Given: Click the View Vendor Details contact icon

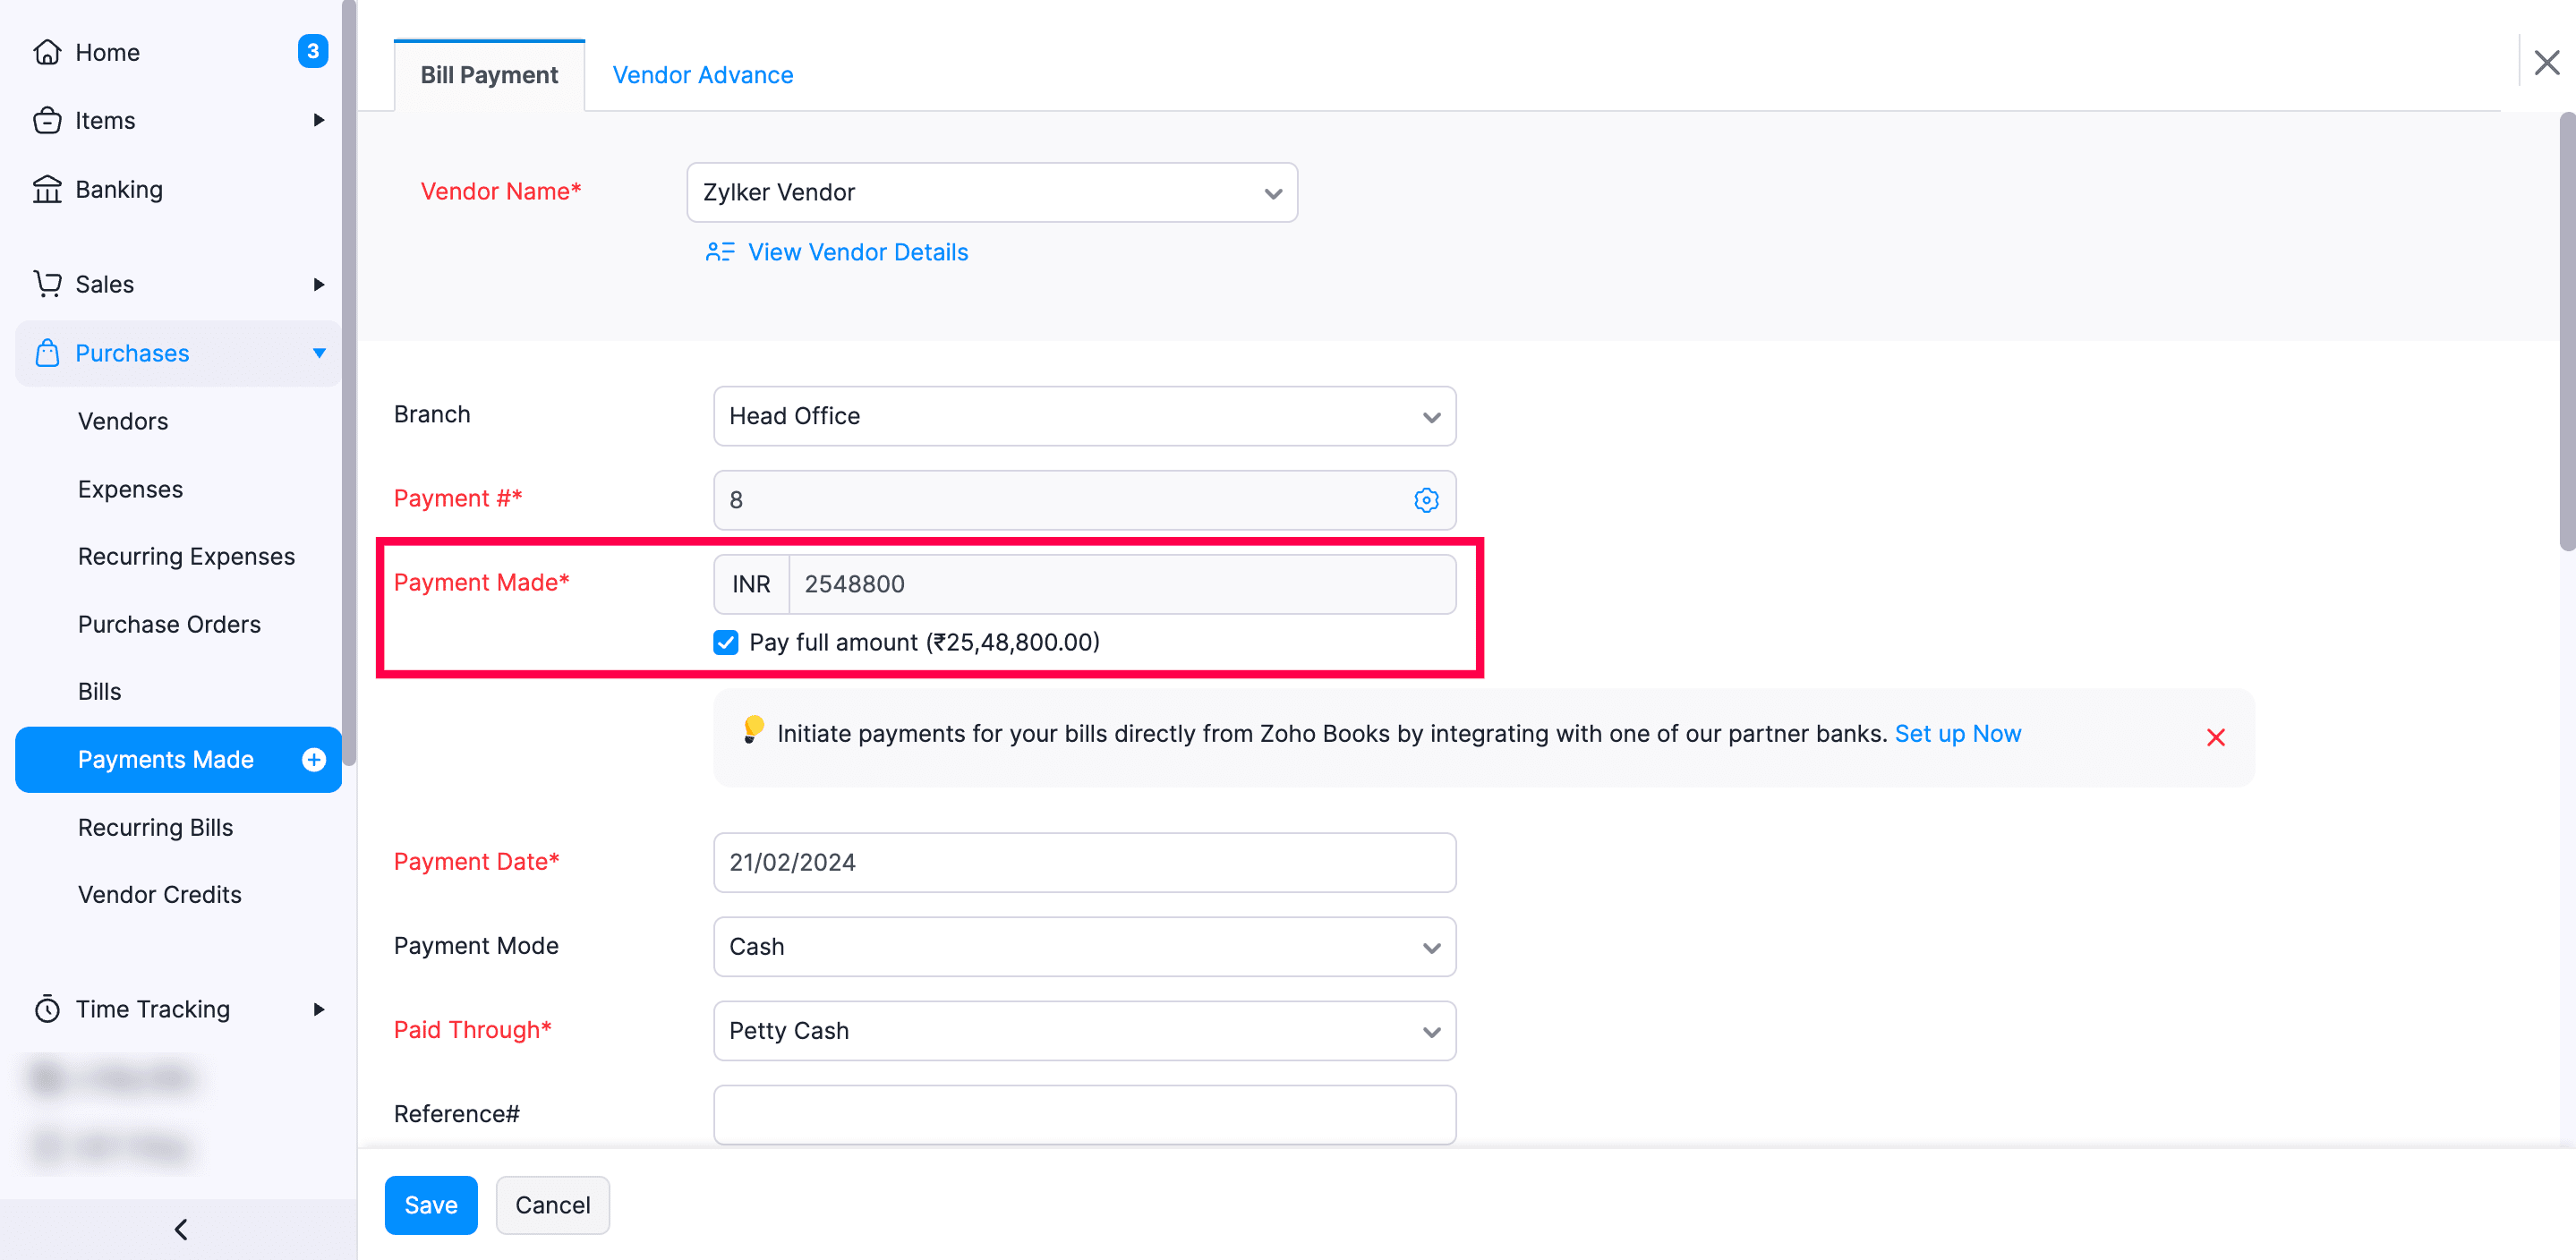Looking at the screenshot, I should tap(719, 252).
